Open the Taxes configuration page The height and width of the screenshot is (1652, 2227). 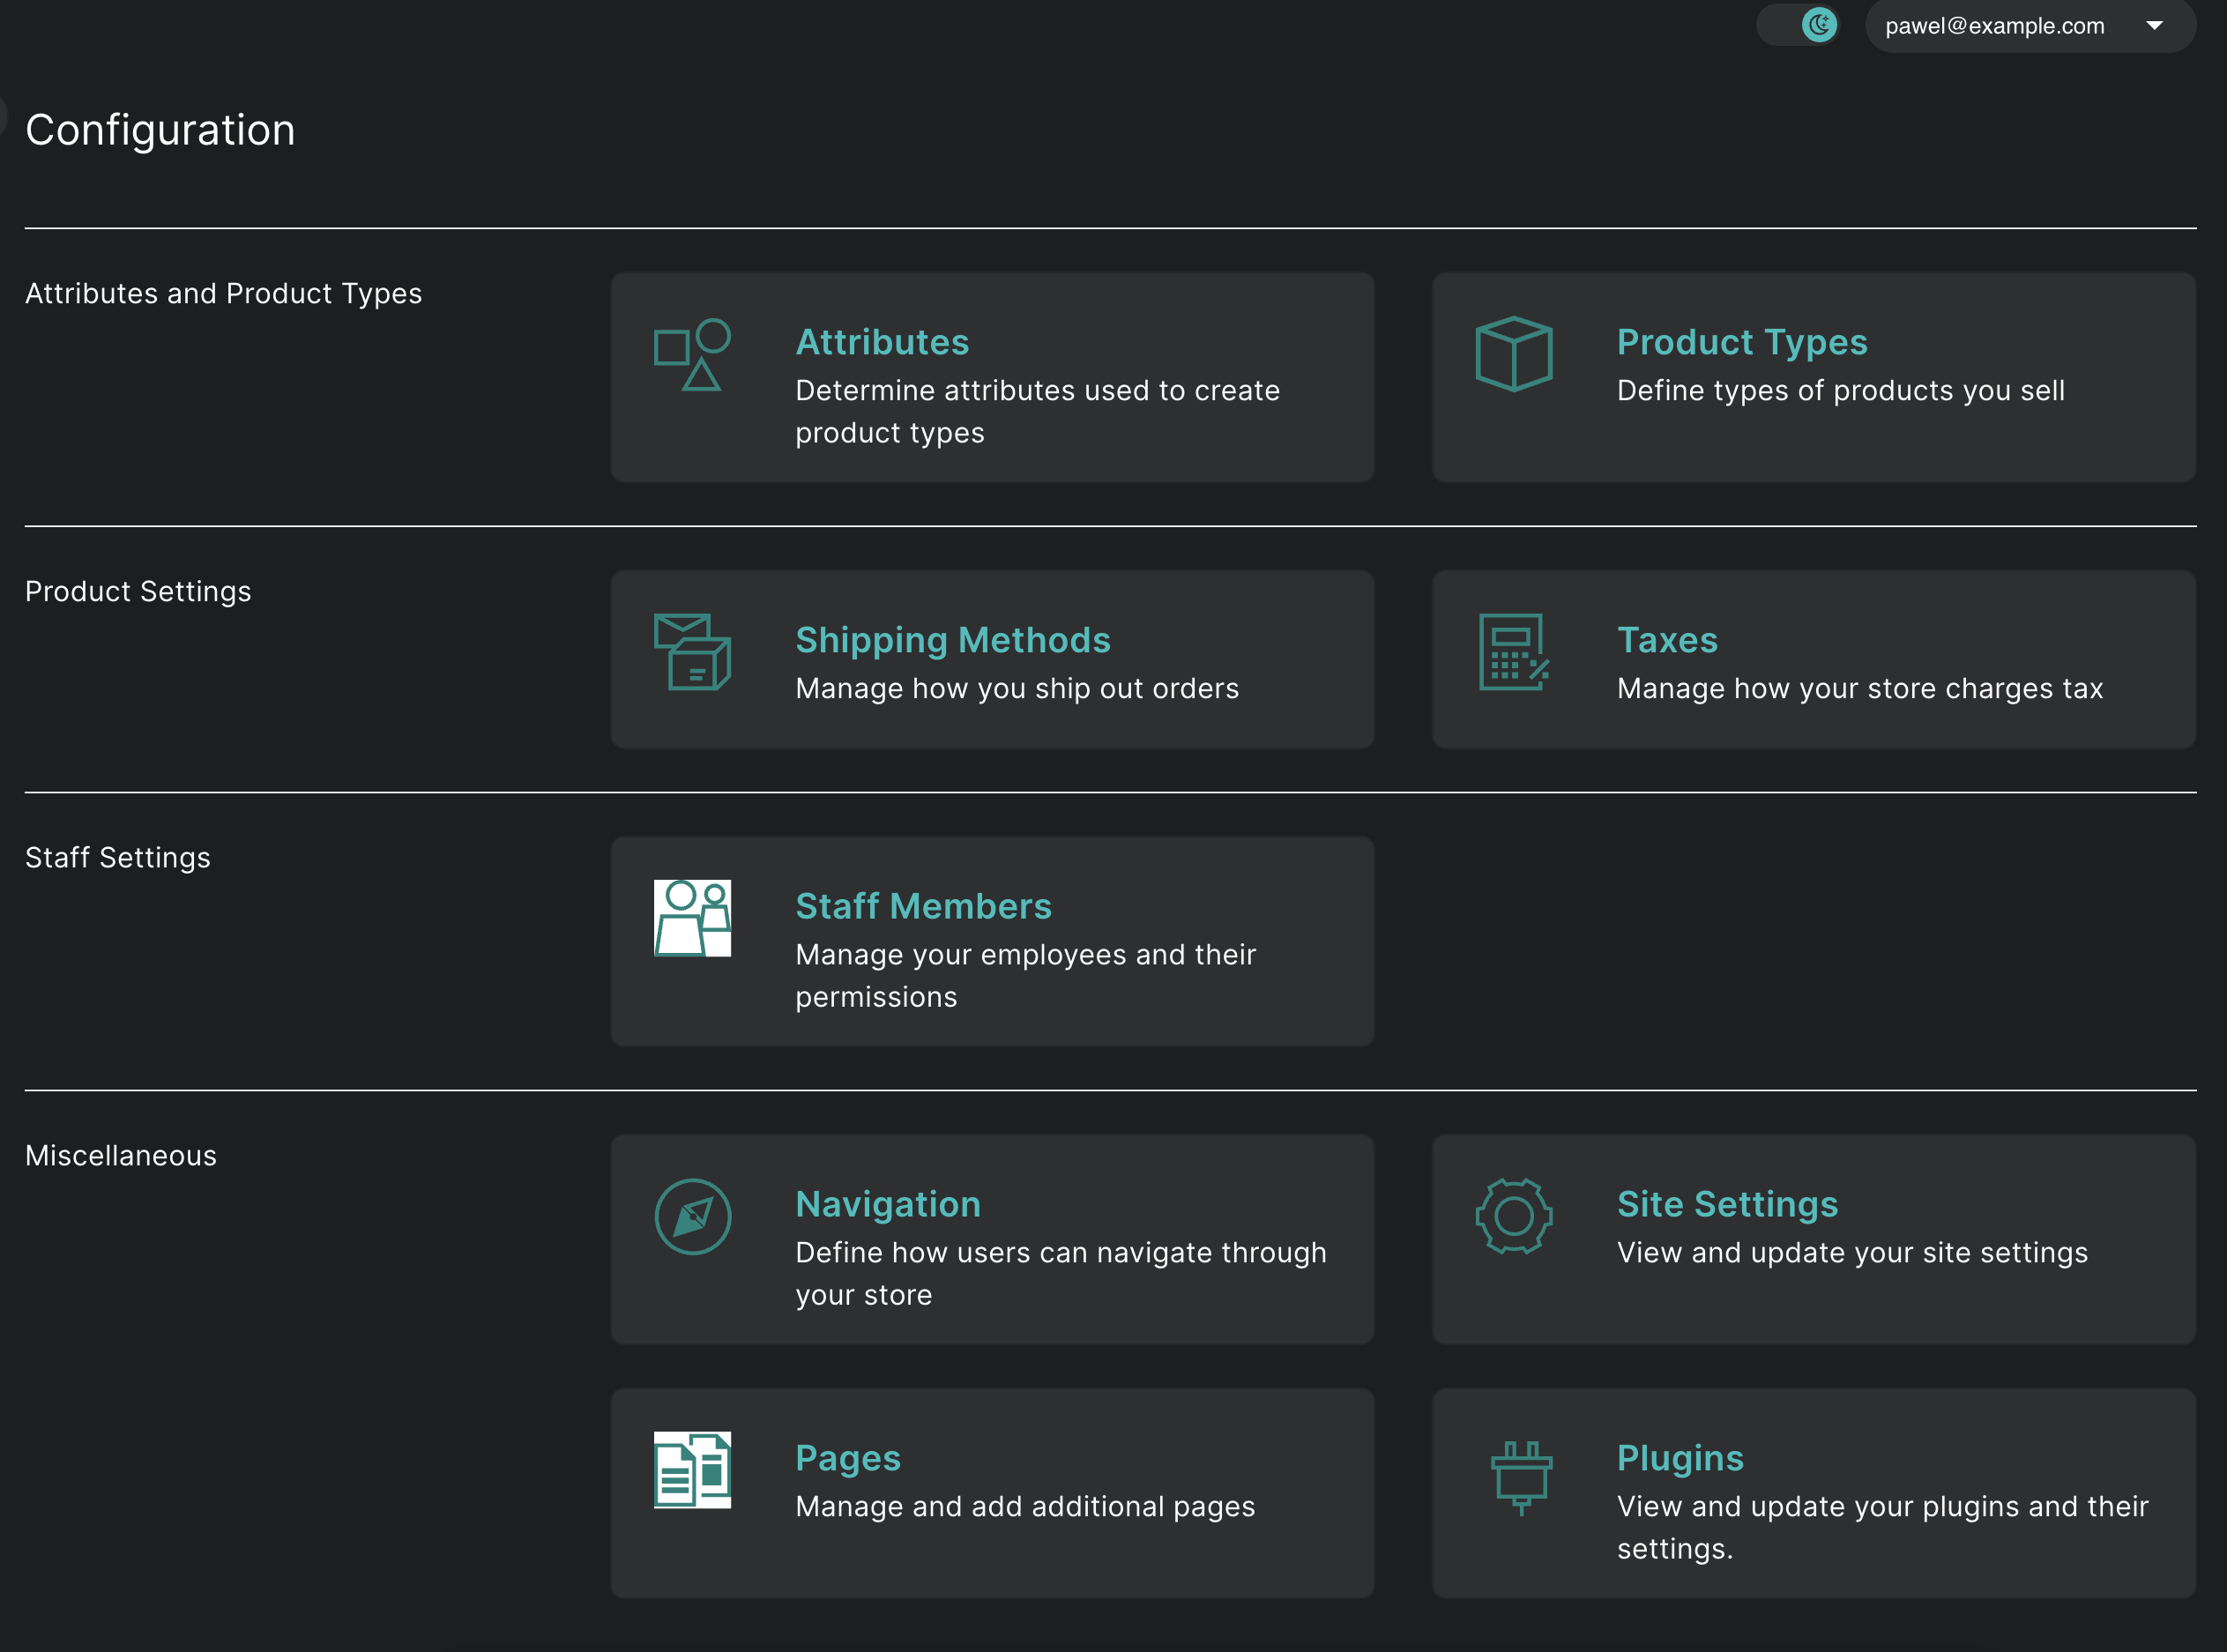(1667, 640)
